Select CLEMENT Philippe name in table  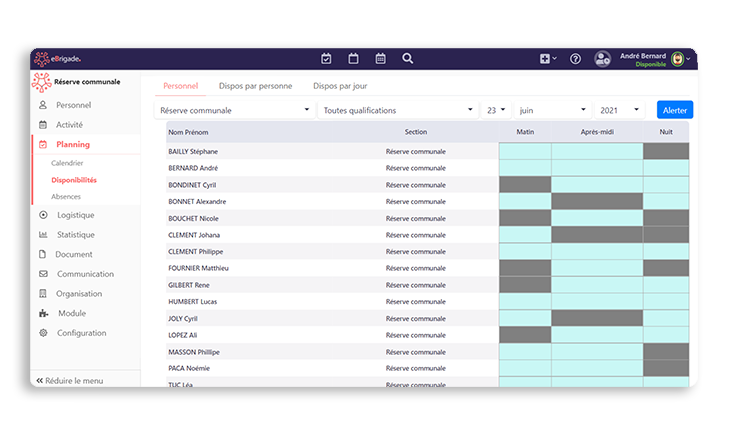click(x=196, y=251)
